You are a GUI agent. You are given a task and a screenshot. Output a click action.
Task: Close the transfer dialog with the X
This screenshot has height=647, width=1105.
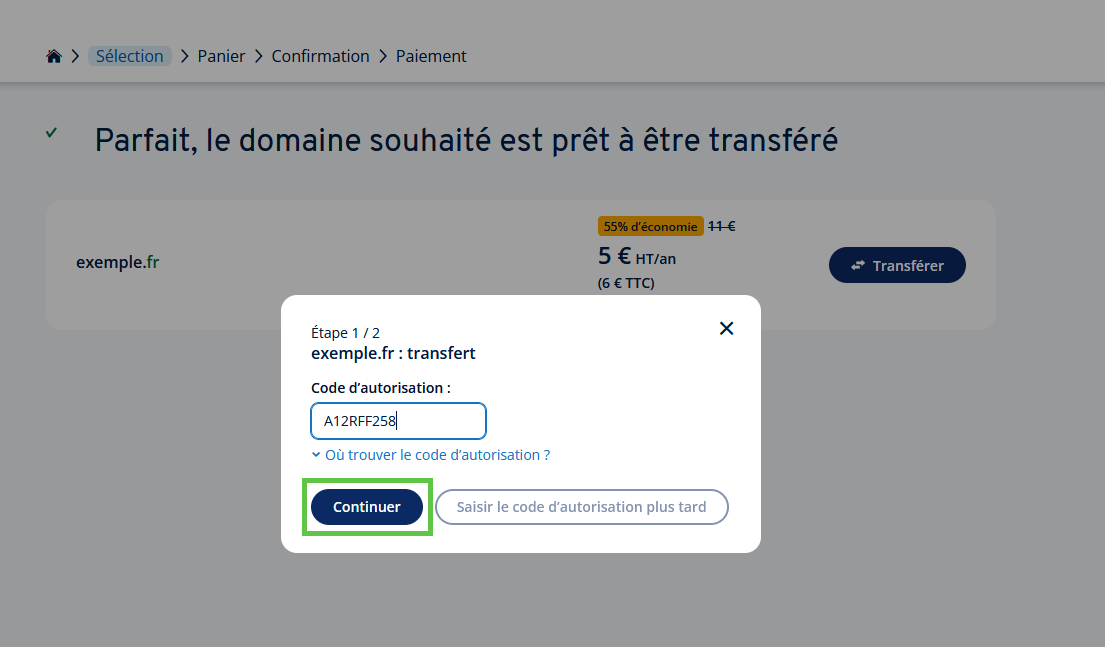tap(727, 328)
